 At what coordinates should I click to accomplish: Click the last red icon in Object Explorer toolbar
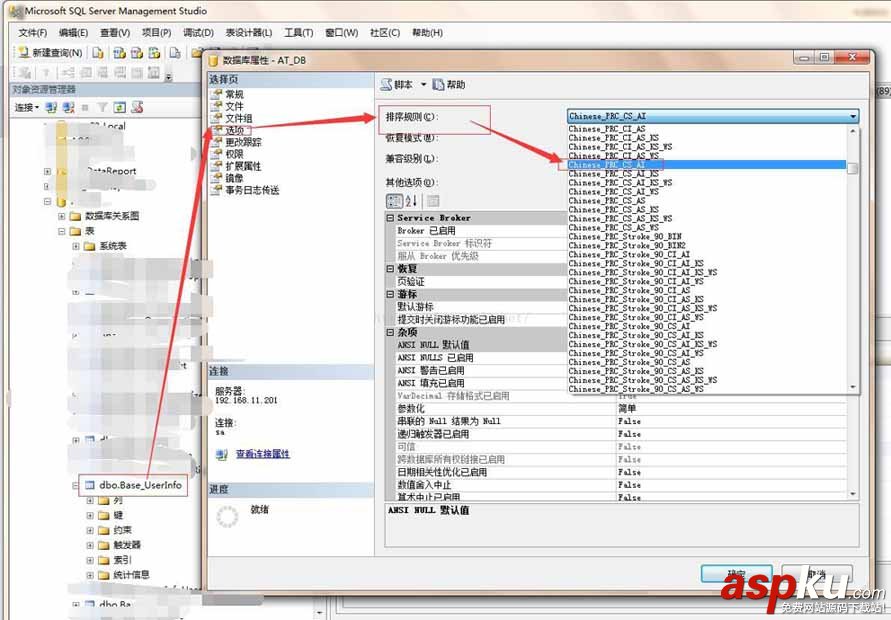coord(137,107)
